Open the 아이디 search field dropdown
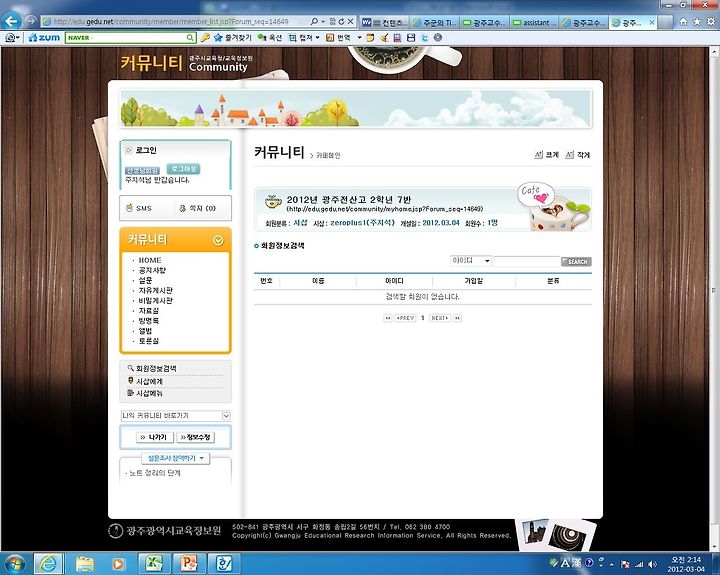This screenshot has height=575, width=720. click(487, 261)
